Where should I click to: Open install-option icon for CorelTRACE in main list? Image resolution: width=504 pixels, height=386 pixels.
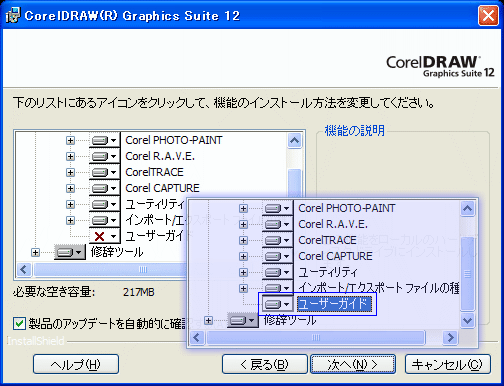(104, 172)
